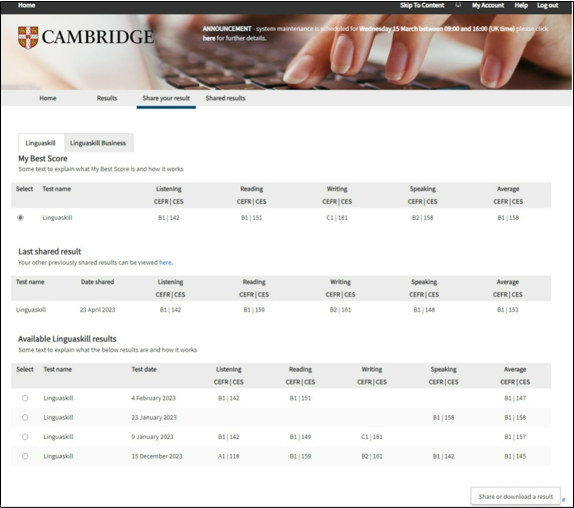Viewport: 574px width, 508px height.
Task: Click Speaking score 'B2 | 158' in My Best Score
Action: [422, 218]
